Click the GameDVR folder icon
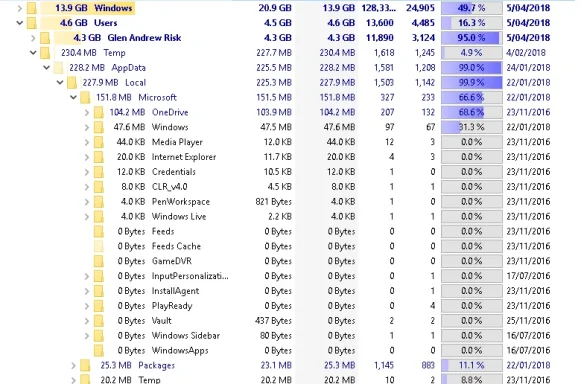Screen dimensions: 581x384 pyautogui.click(x=99, y=261)
